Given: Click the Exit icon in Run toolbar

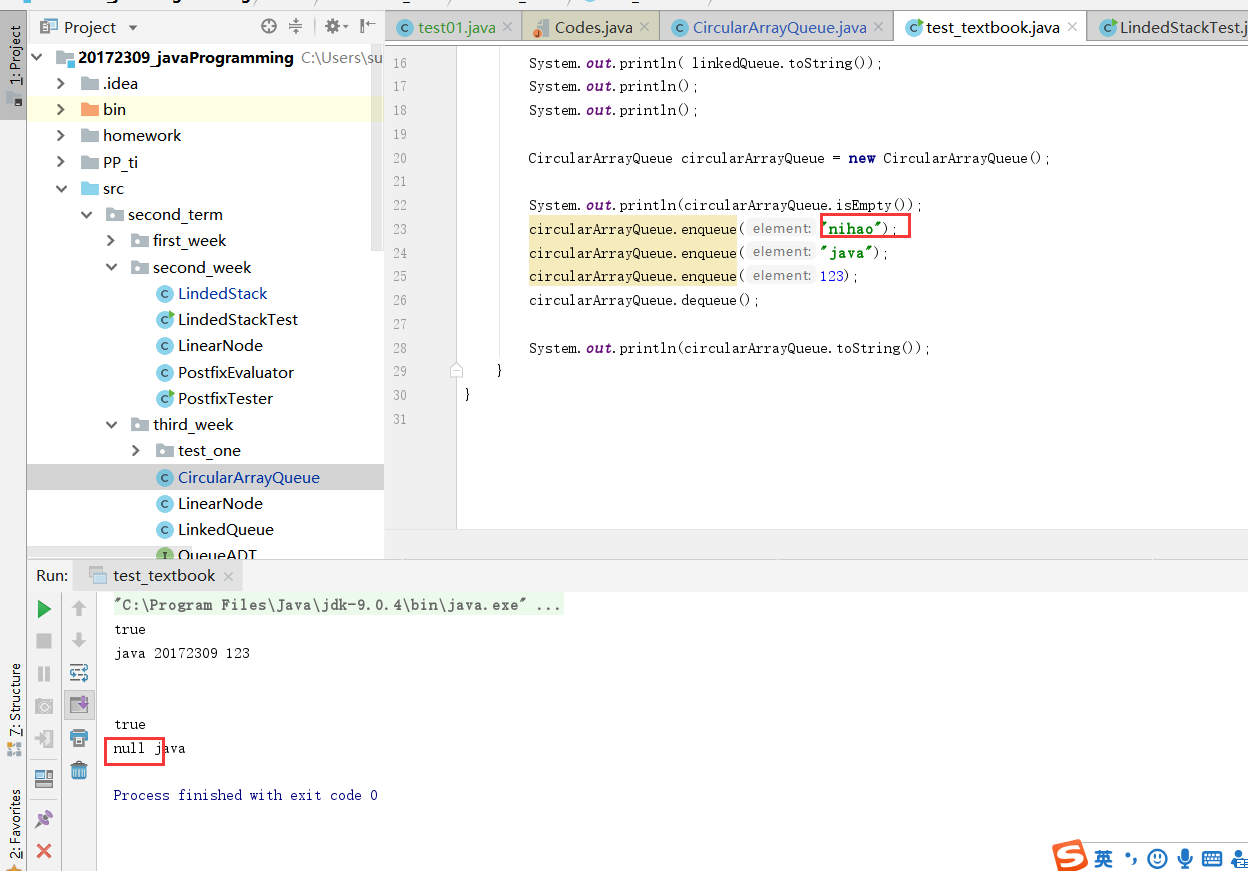Looking at the screenshot, I should pyautogui.click(x=44, y=739).
